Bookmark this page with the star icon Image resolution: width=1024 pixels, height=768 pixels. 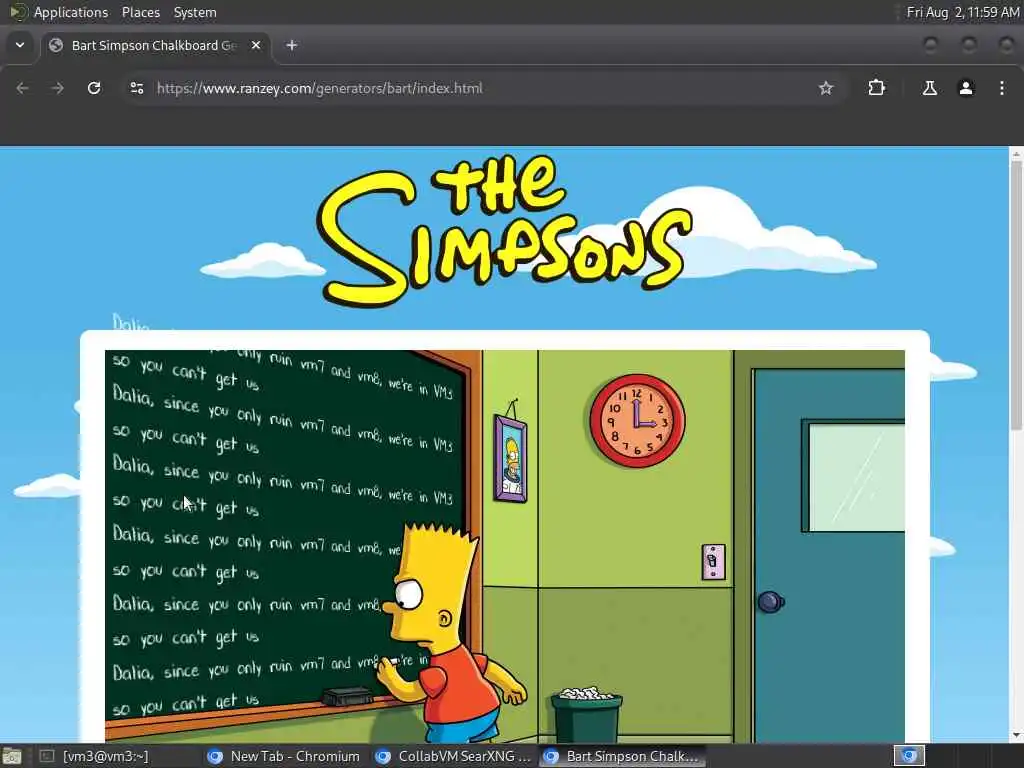point(826,88)
